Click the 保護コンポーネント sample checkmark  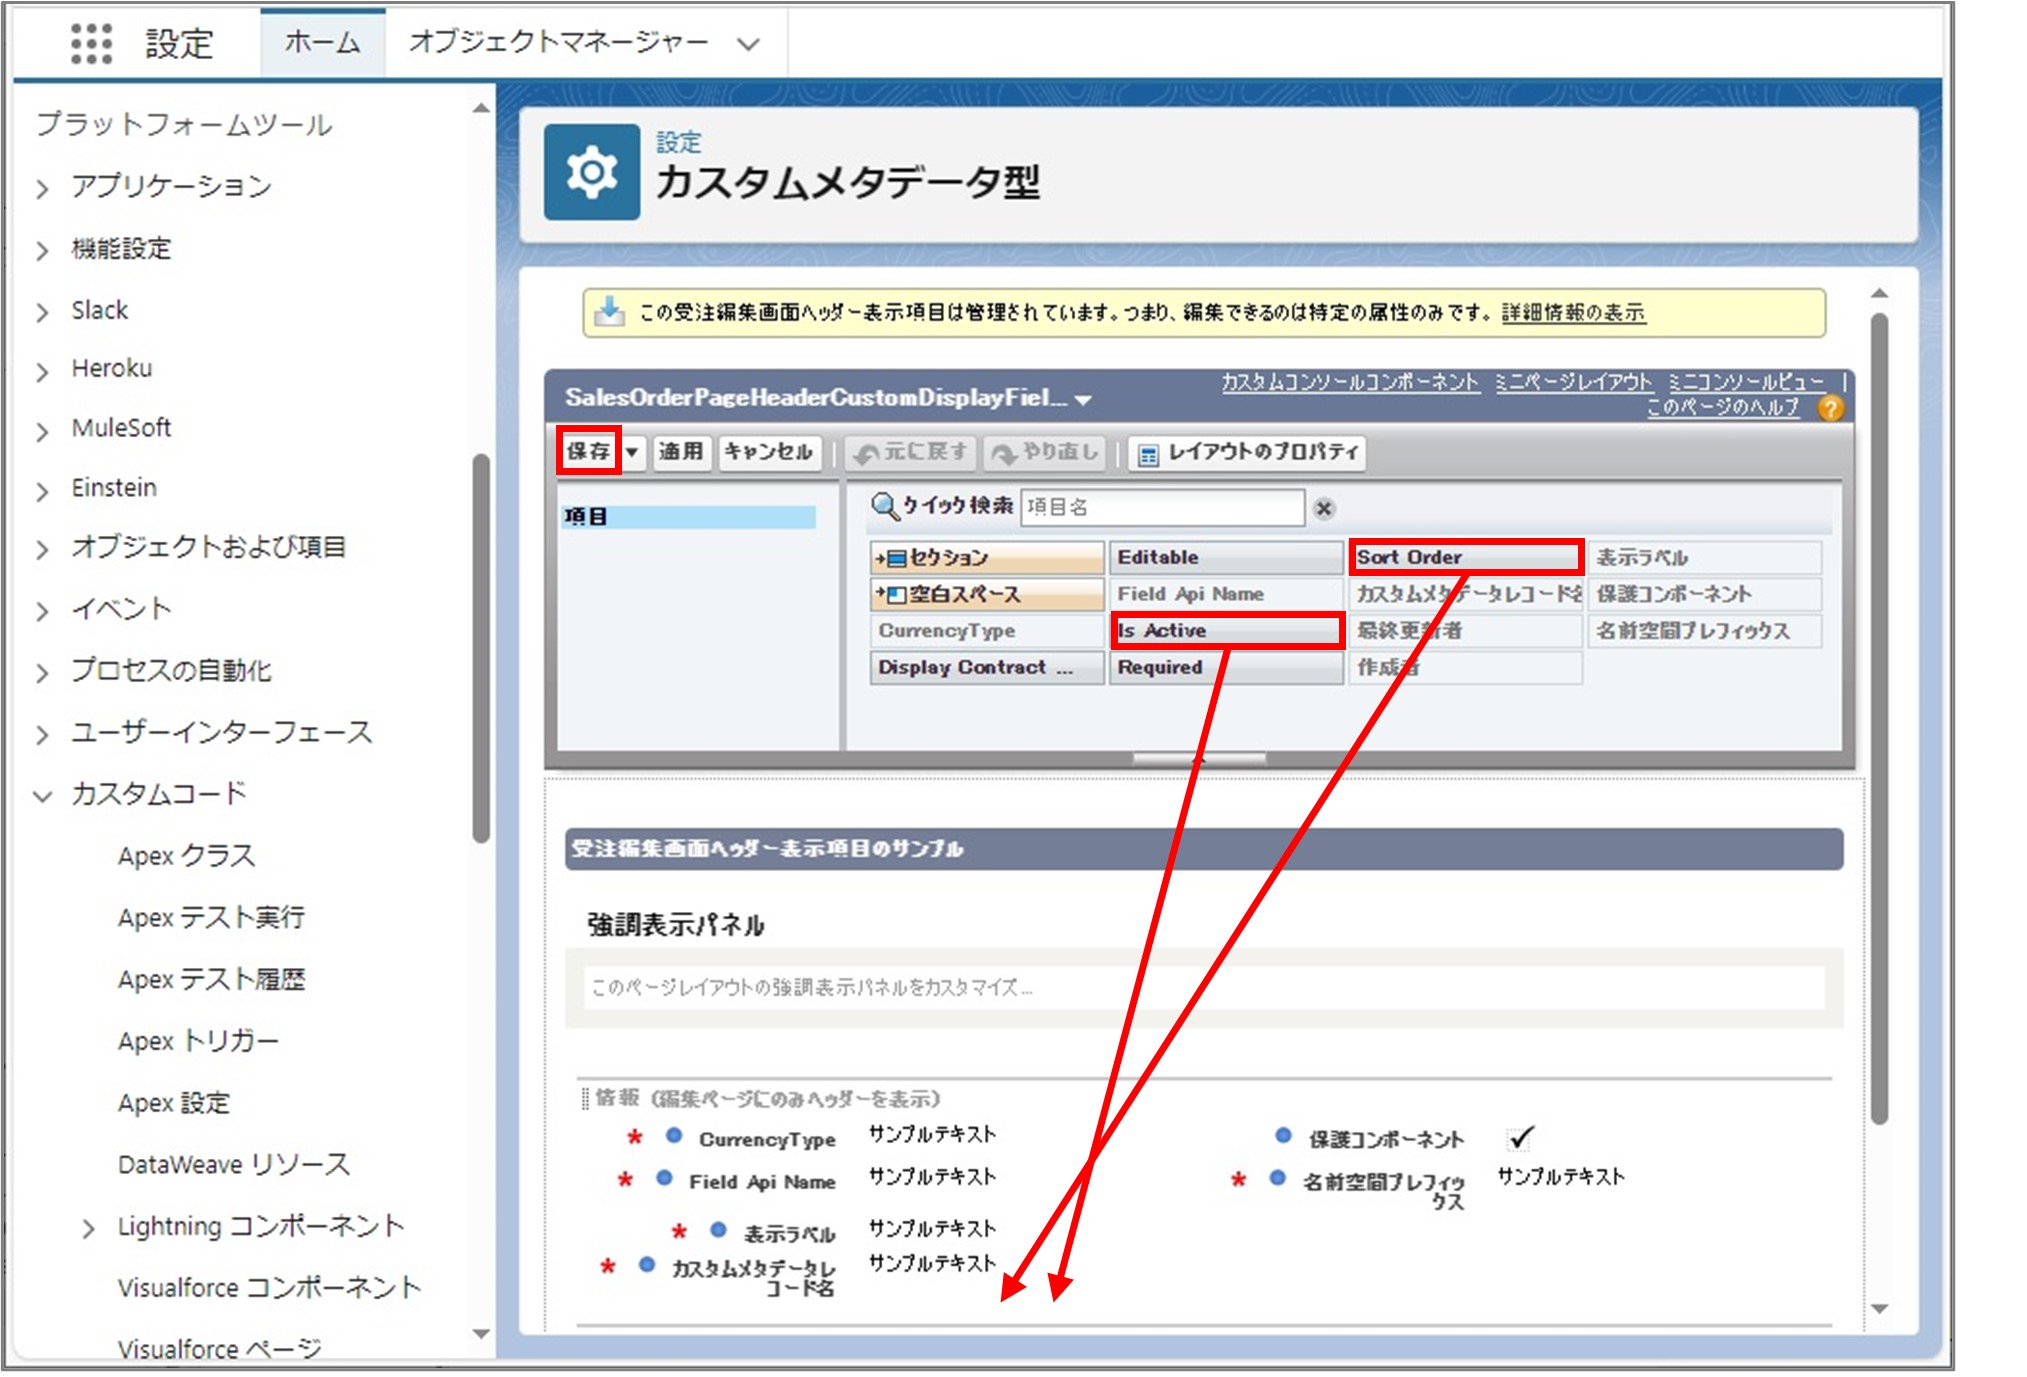(x=1520, y=1138)
